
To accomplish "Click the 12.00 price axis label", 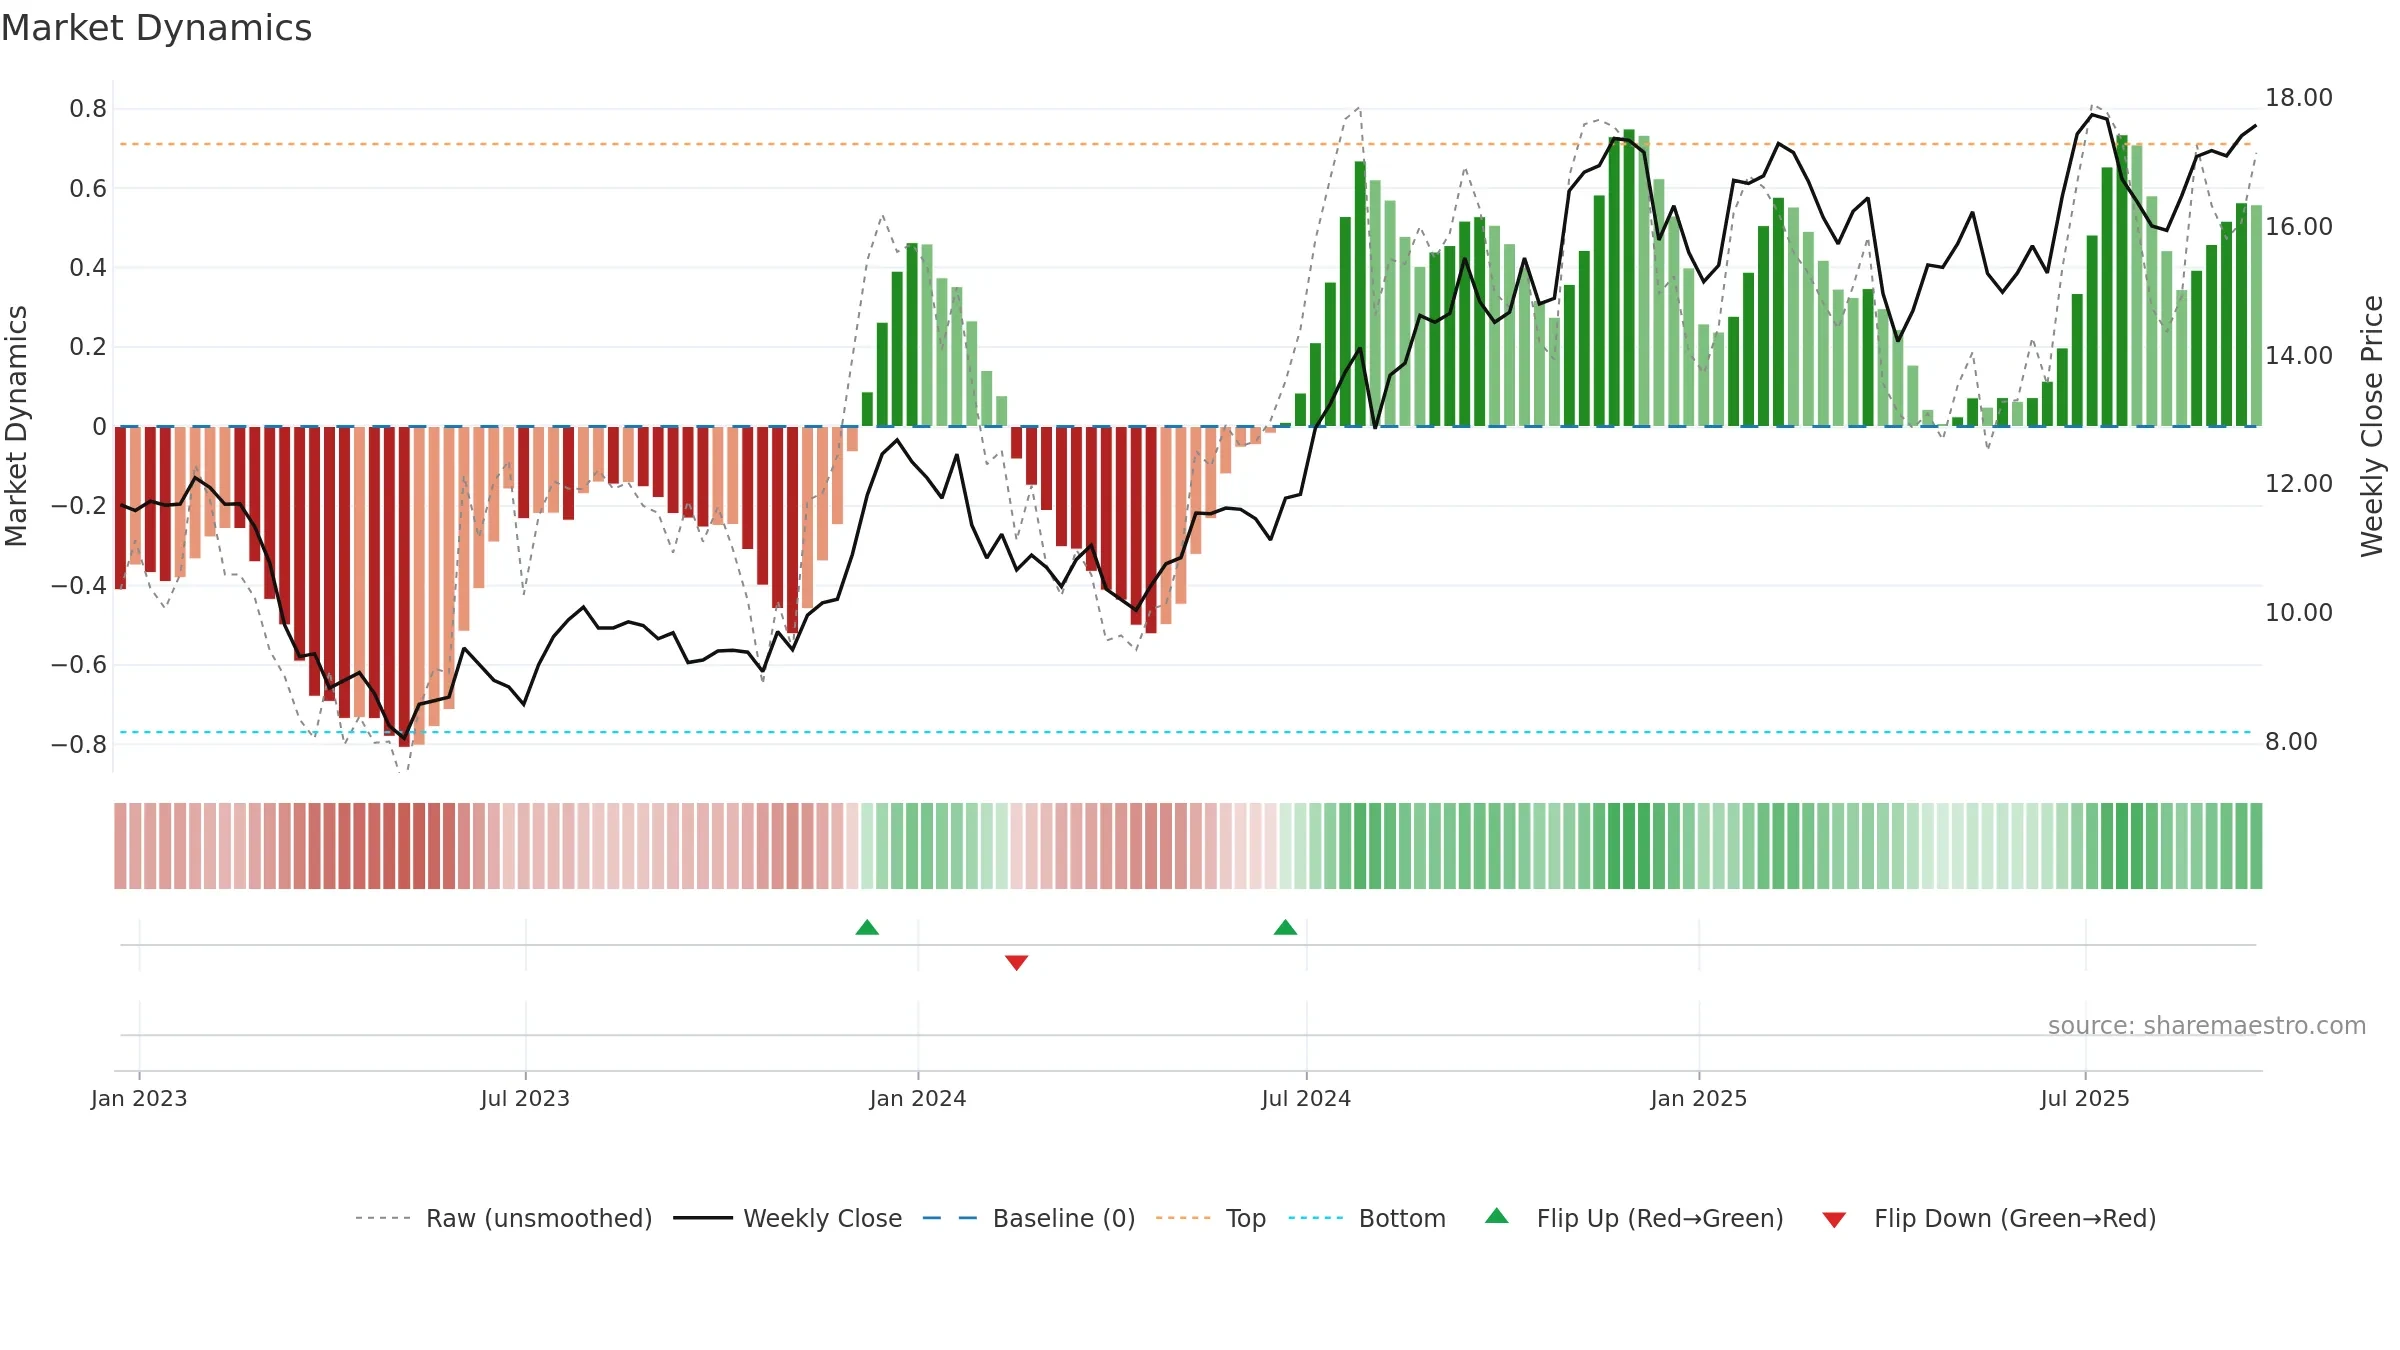I will pyautogui.click(x=2298, y=484).
